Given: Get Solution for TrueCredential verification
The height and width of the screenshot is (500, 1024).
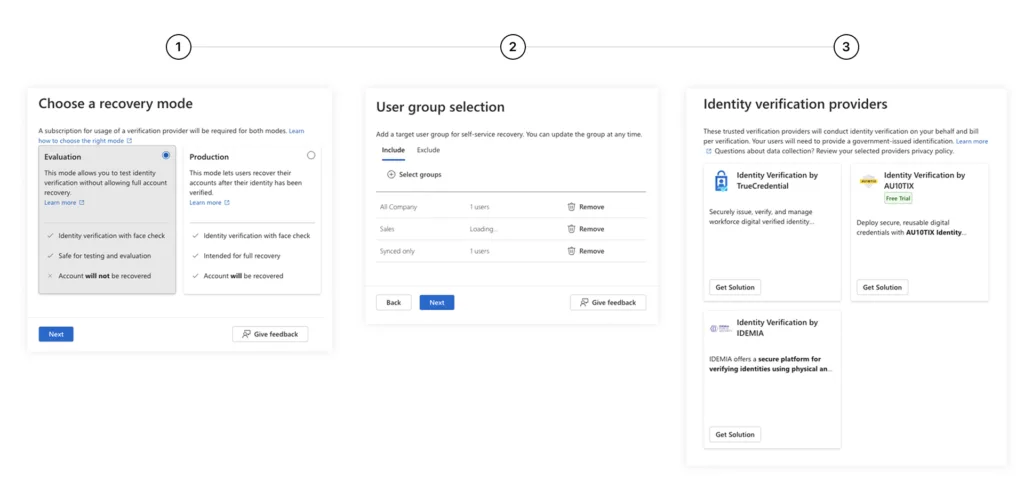Looking at the screenshot, I should click(x=735, y=287).
